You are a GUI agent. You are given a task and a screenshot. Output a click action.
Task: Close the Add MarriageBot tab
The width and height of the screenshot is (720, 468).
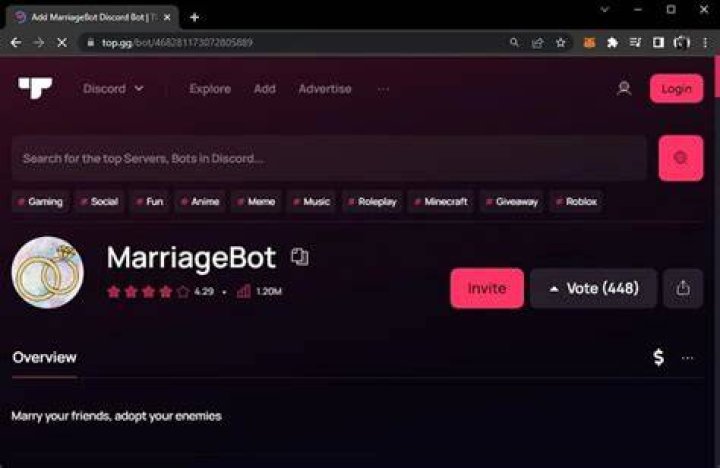[167, 17]
